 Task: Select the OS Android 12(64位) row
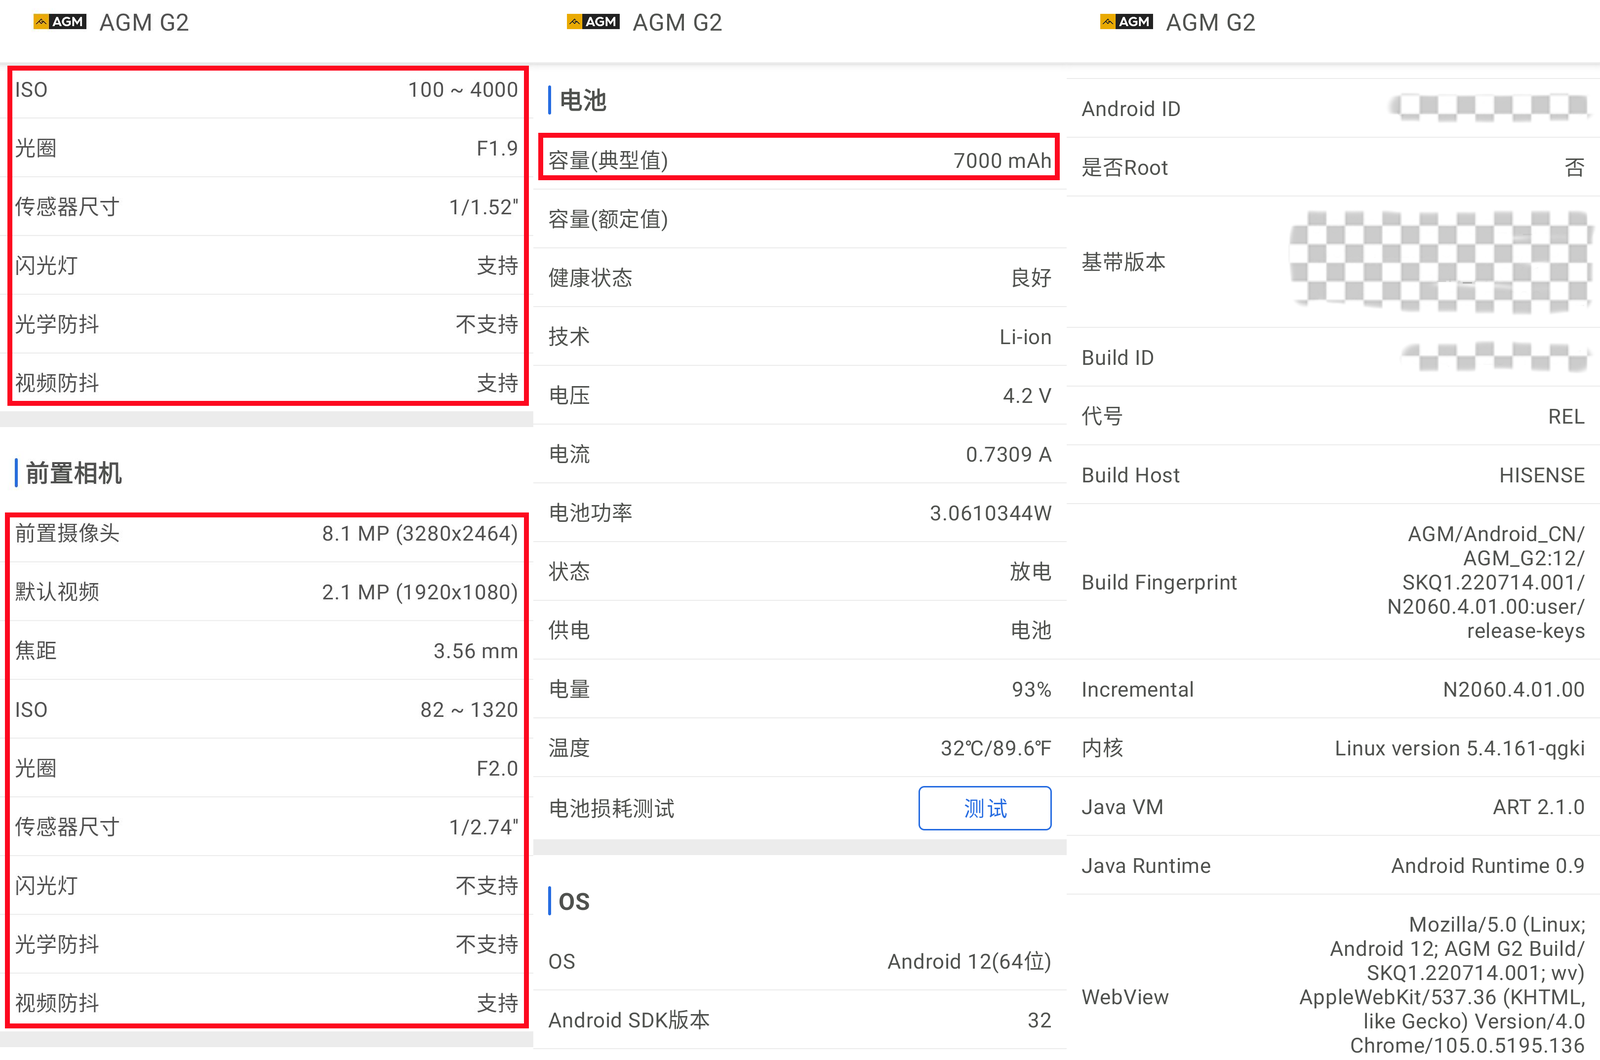point(800,961)
